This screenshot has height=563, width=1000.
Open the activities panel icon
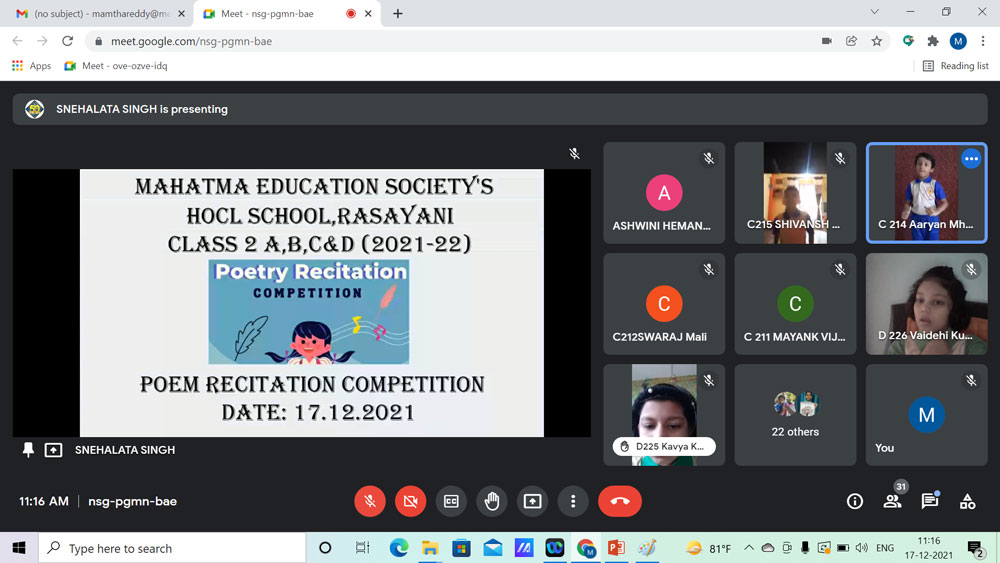[967, 501]
